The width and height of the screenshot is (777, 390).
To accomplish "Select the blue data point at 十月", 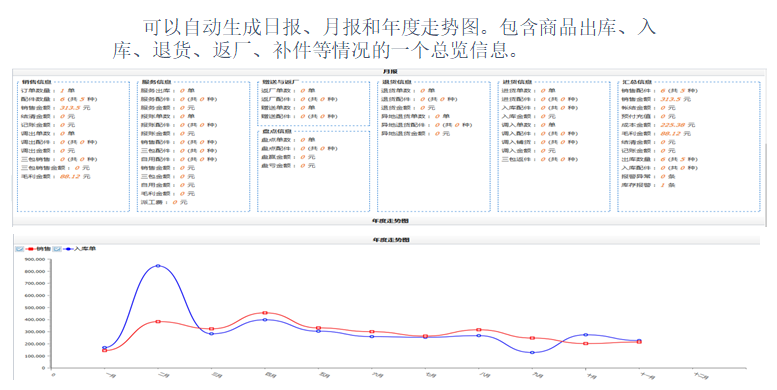I will click(586, 335).
